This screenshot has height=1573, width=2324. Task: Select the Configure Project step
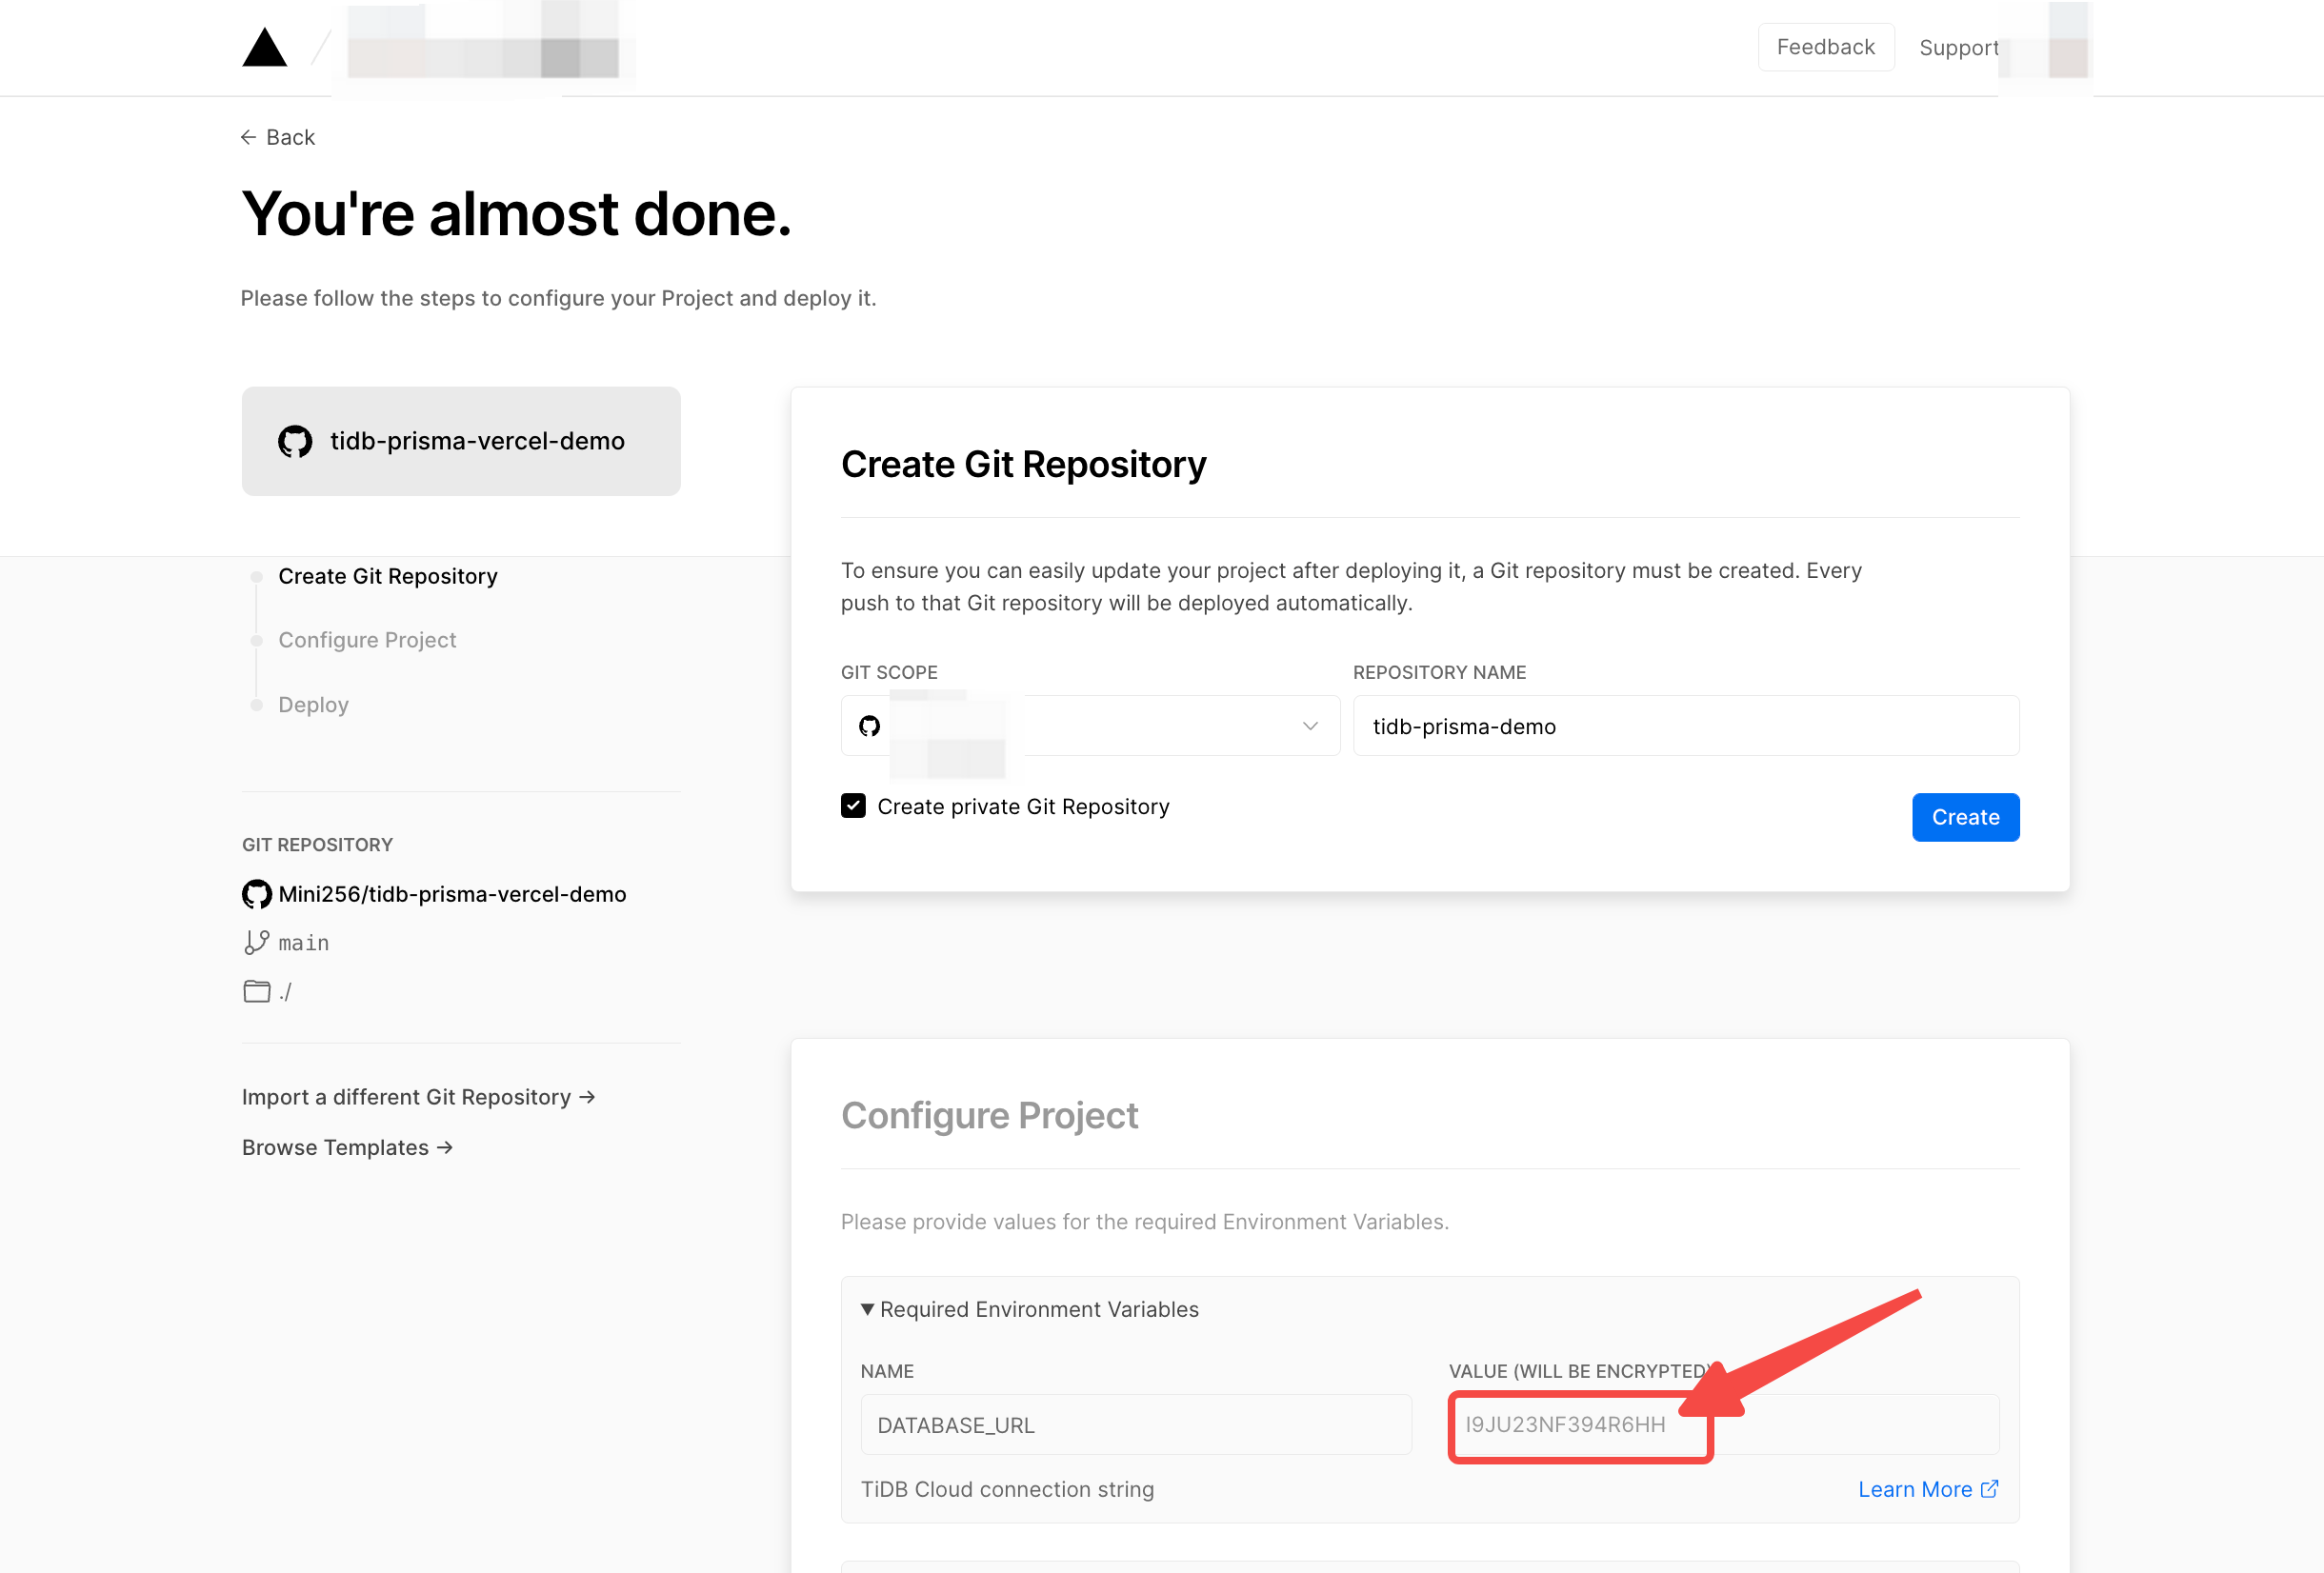pyautogui.click(x=367, y=640)
